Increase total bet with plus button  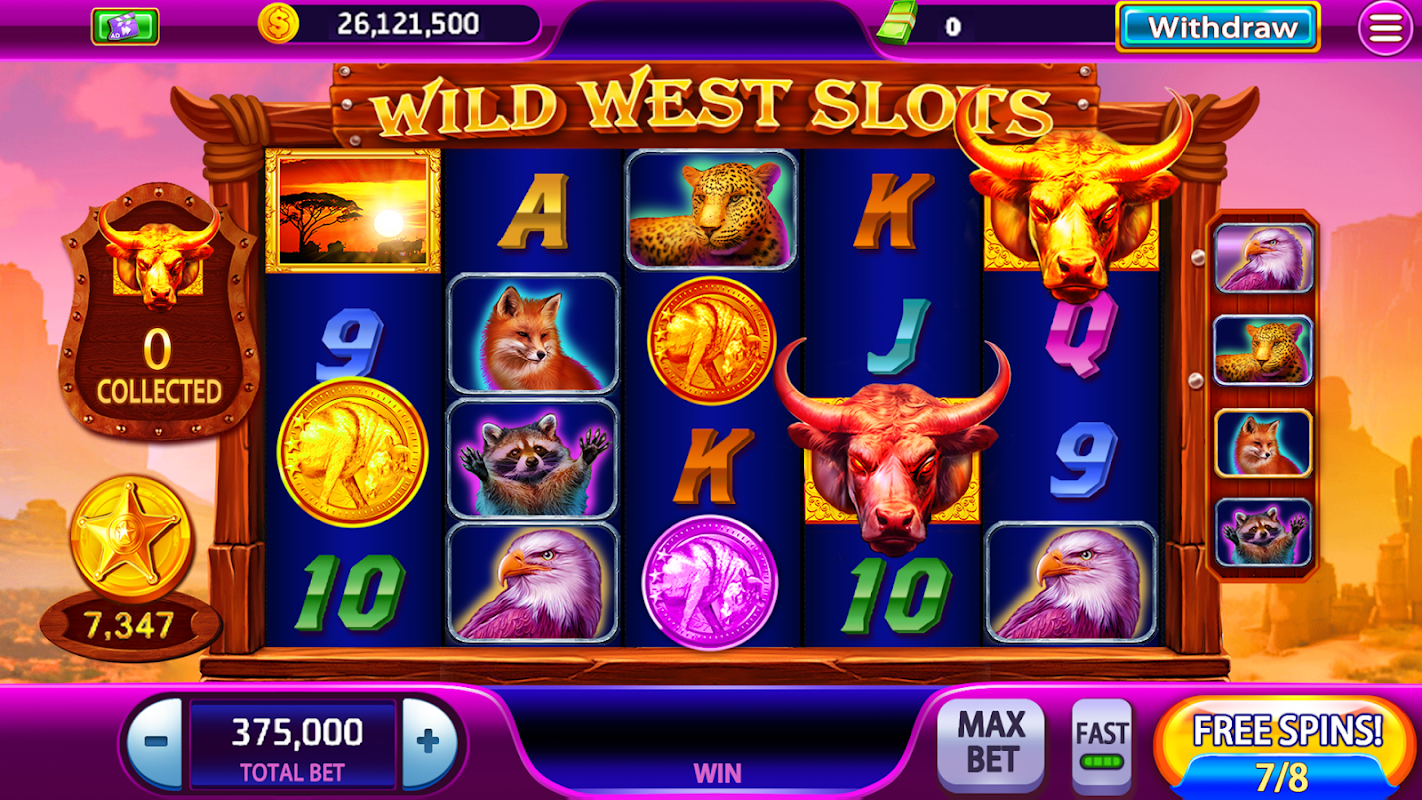428,742
